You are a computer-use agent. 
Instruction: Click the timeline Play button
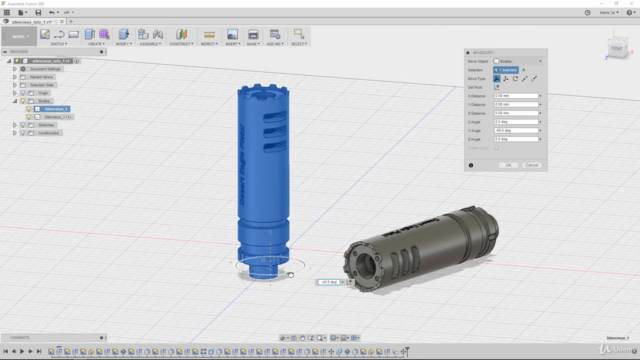click(x=22, y=351)
